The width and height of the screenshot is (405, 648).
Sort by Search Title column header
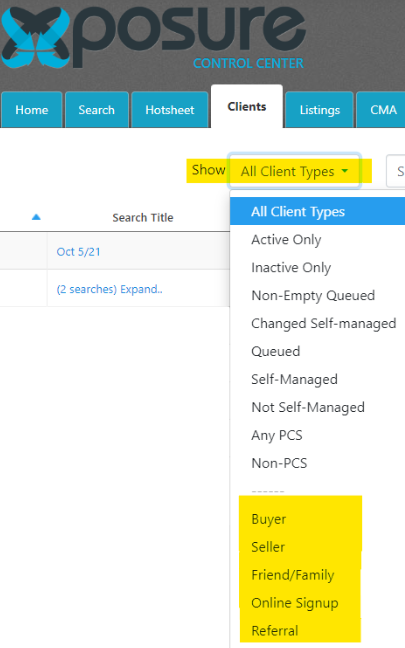[x=143, y=217]
